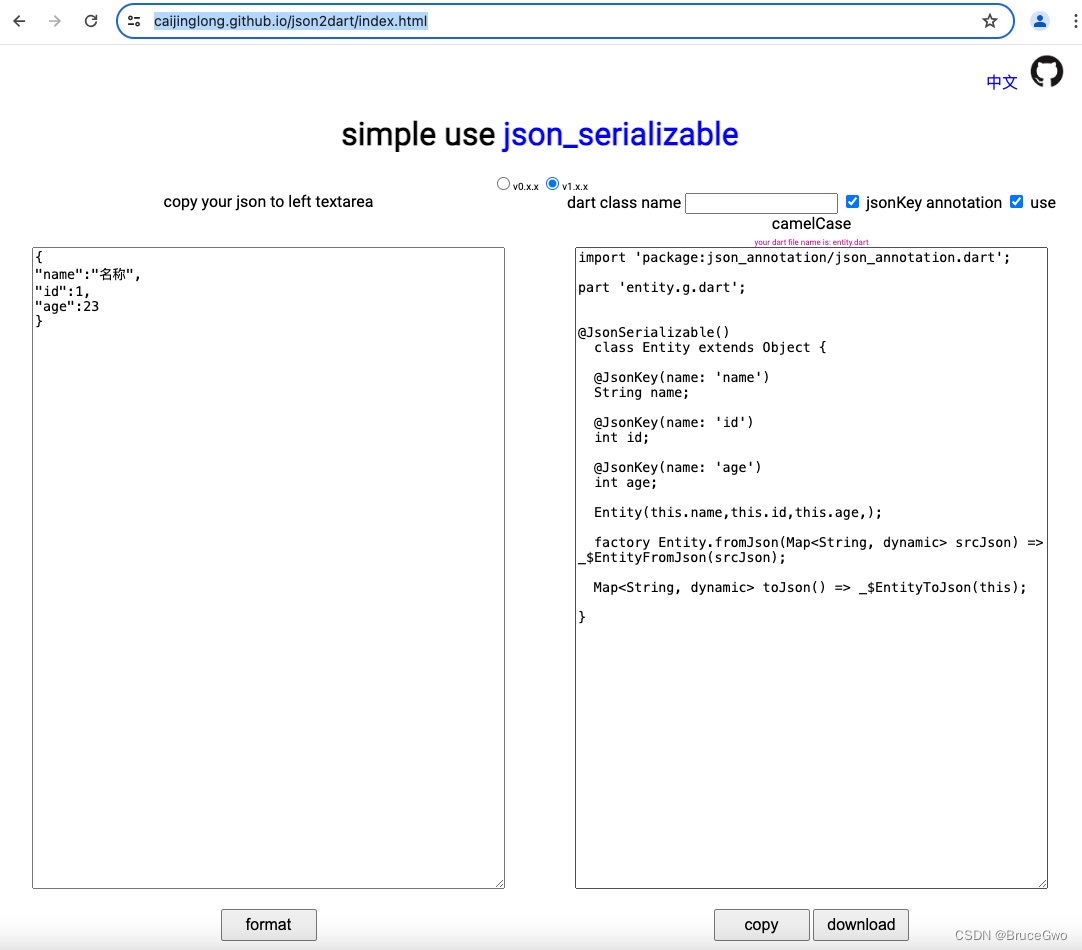Open the browser profile avatar
This screenshot has width=1082, height=950.
coord(1039,21)
